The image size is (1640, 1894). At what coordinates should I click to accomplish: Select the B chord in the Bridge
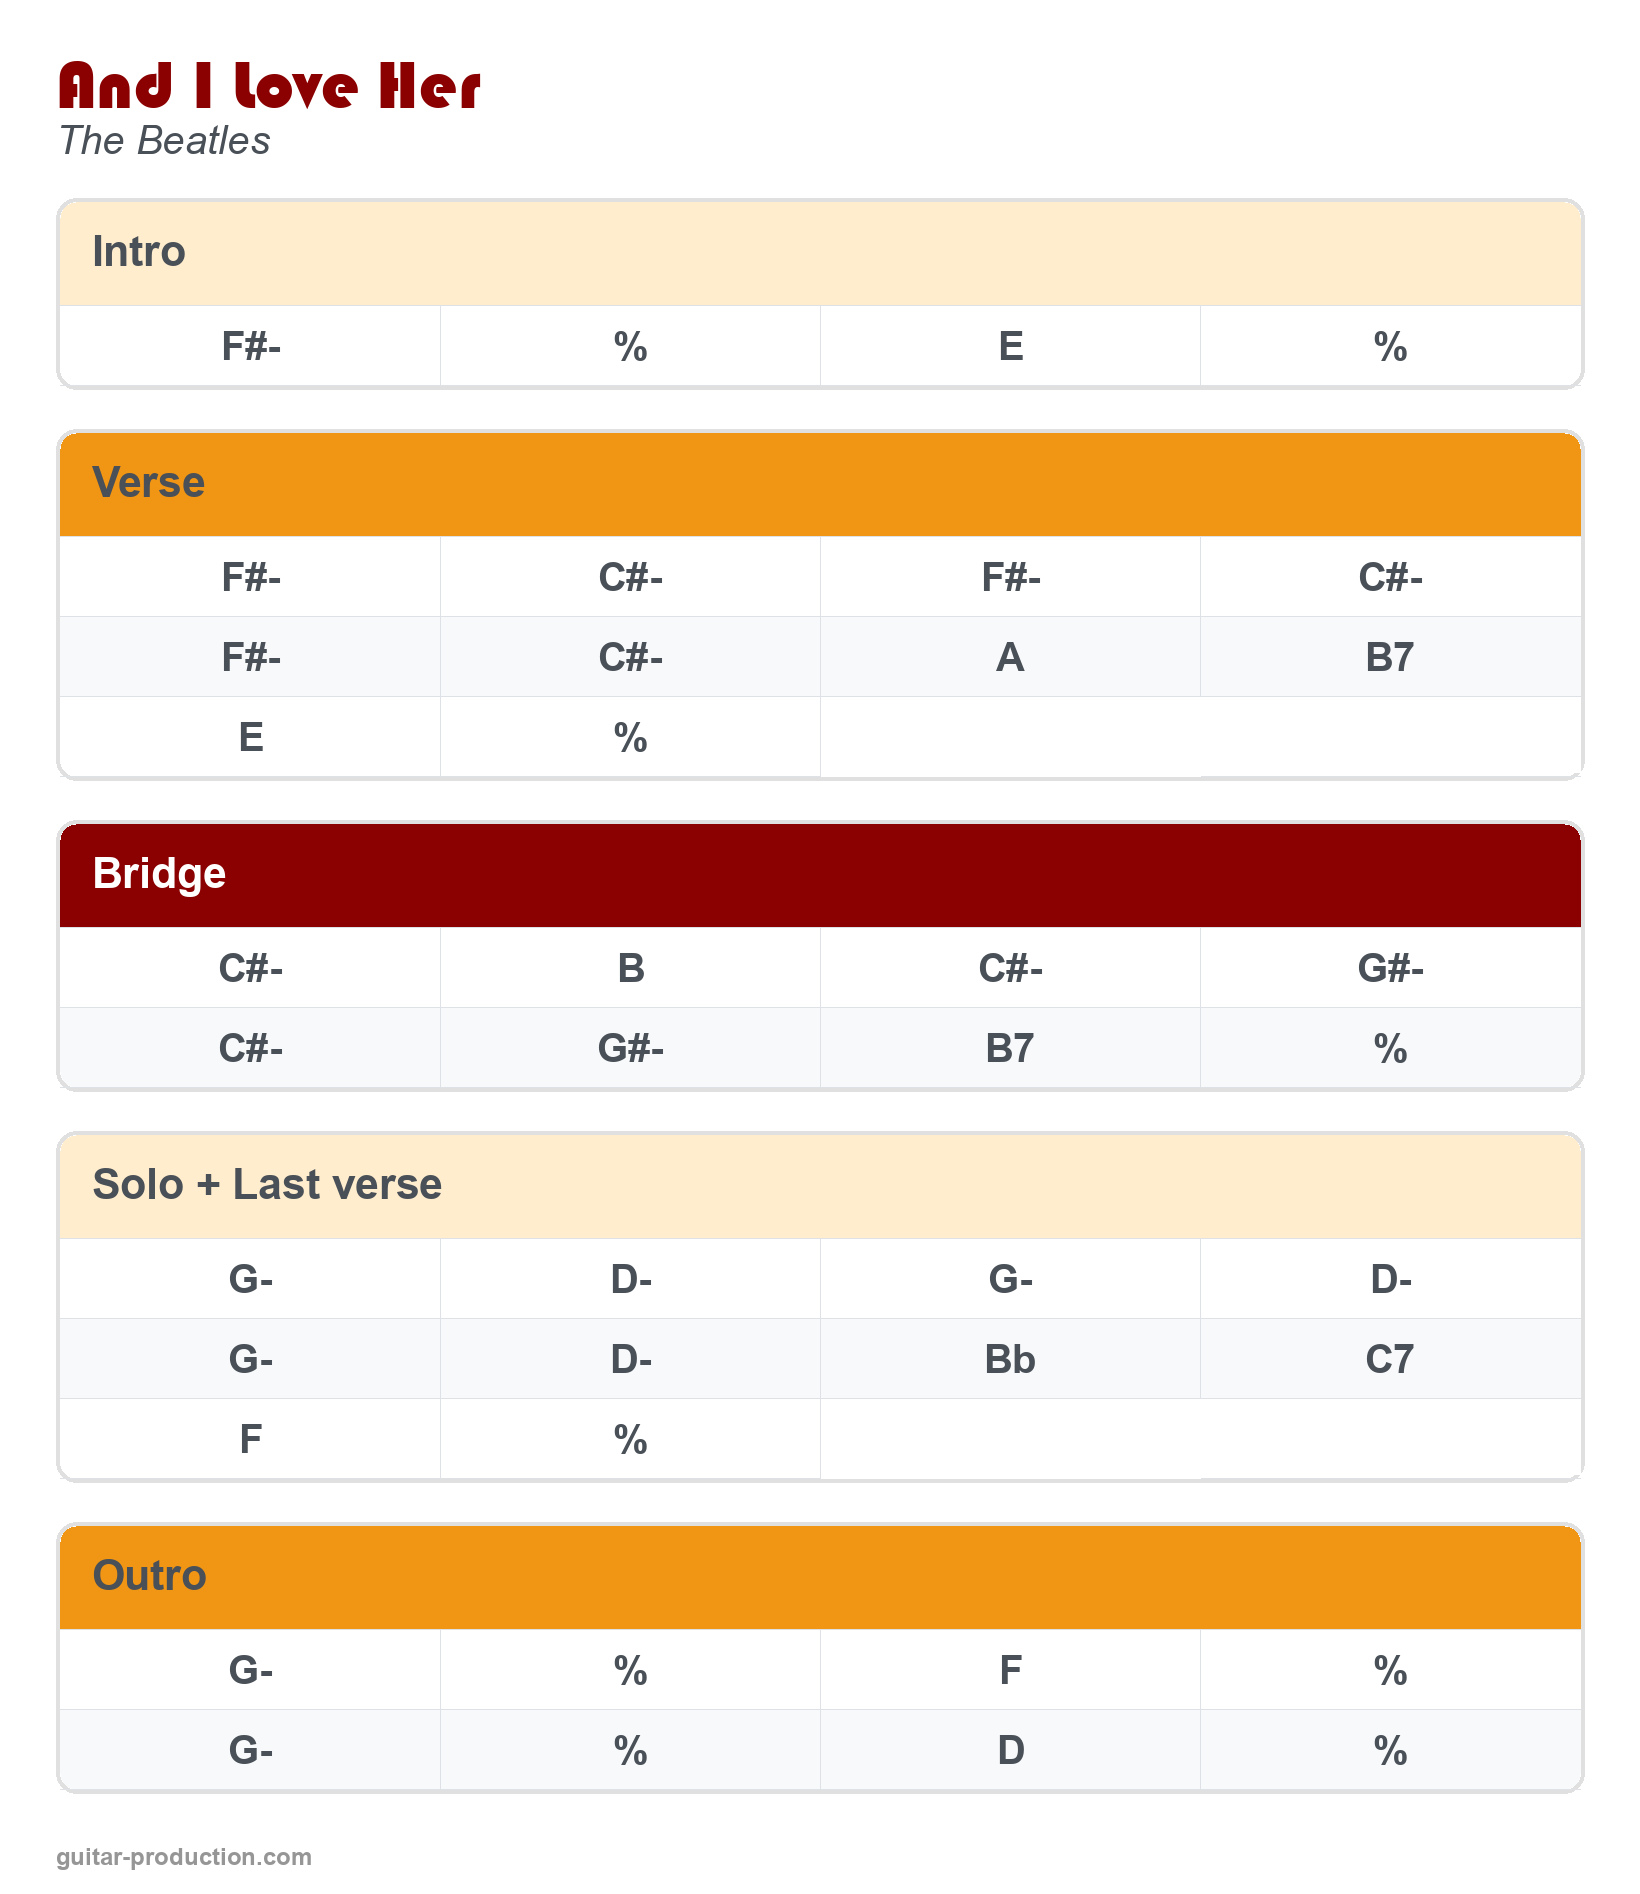(631, 969)
